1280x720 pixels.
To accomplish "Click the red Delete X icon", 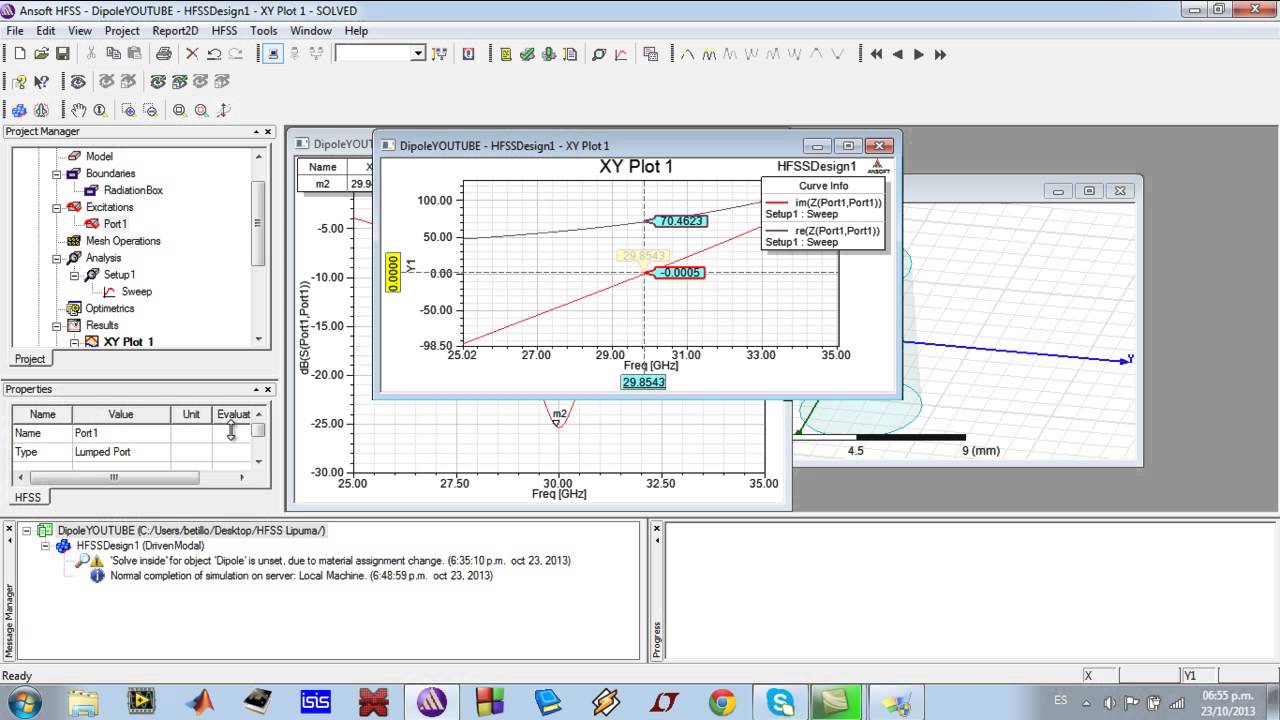I will tap(192, 53).
